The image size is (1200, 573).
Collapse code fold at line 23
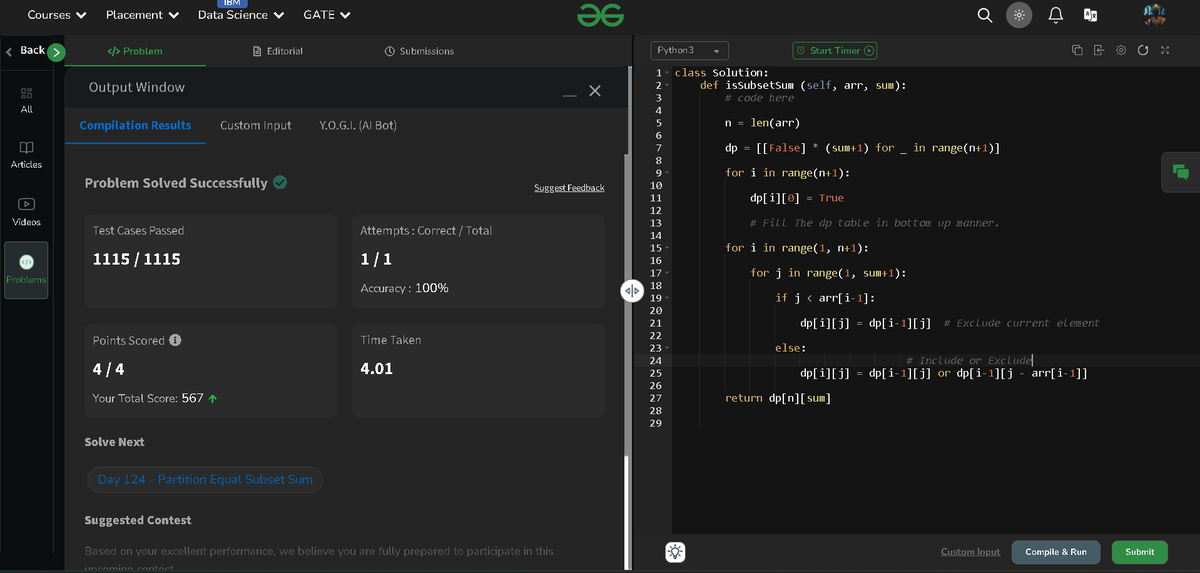(667, 348)
